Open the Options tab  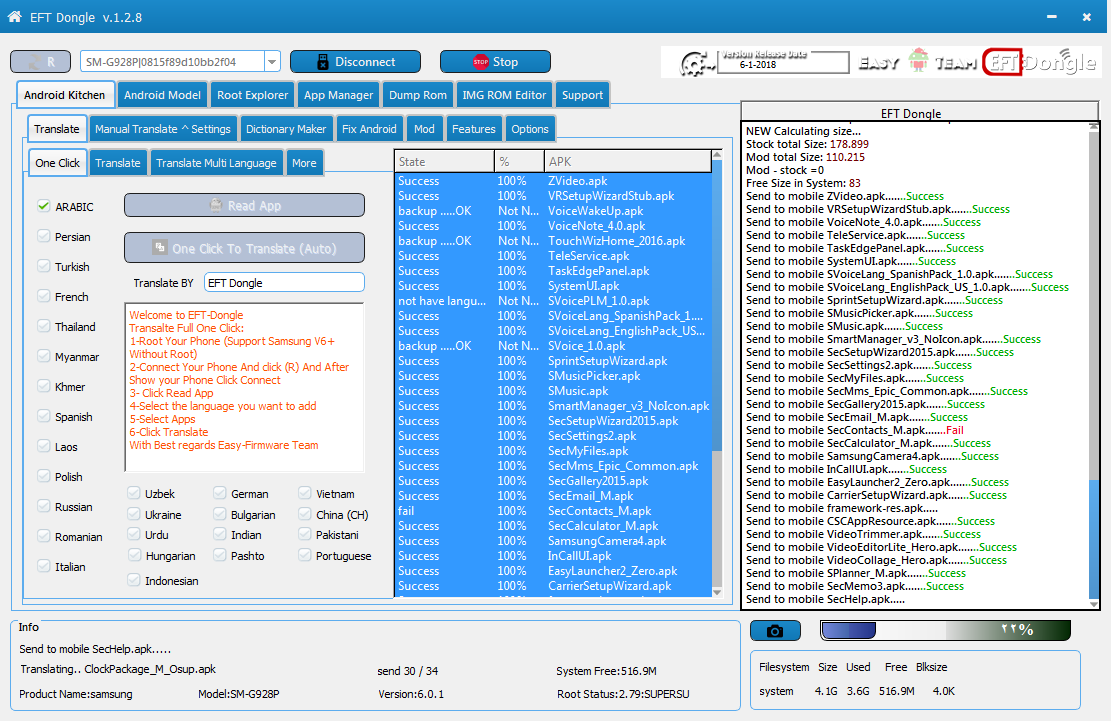point(529,129)
